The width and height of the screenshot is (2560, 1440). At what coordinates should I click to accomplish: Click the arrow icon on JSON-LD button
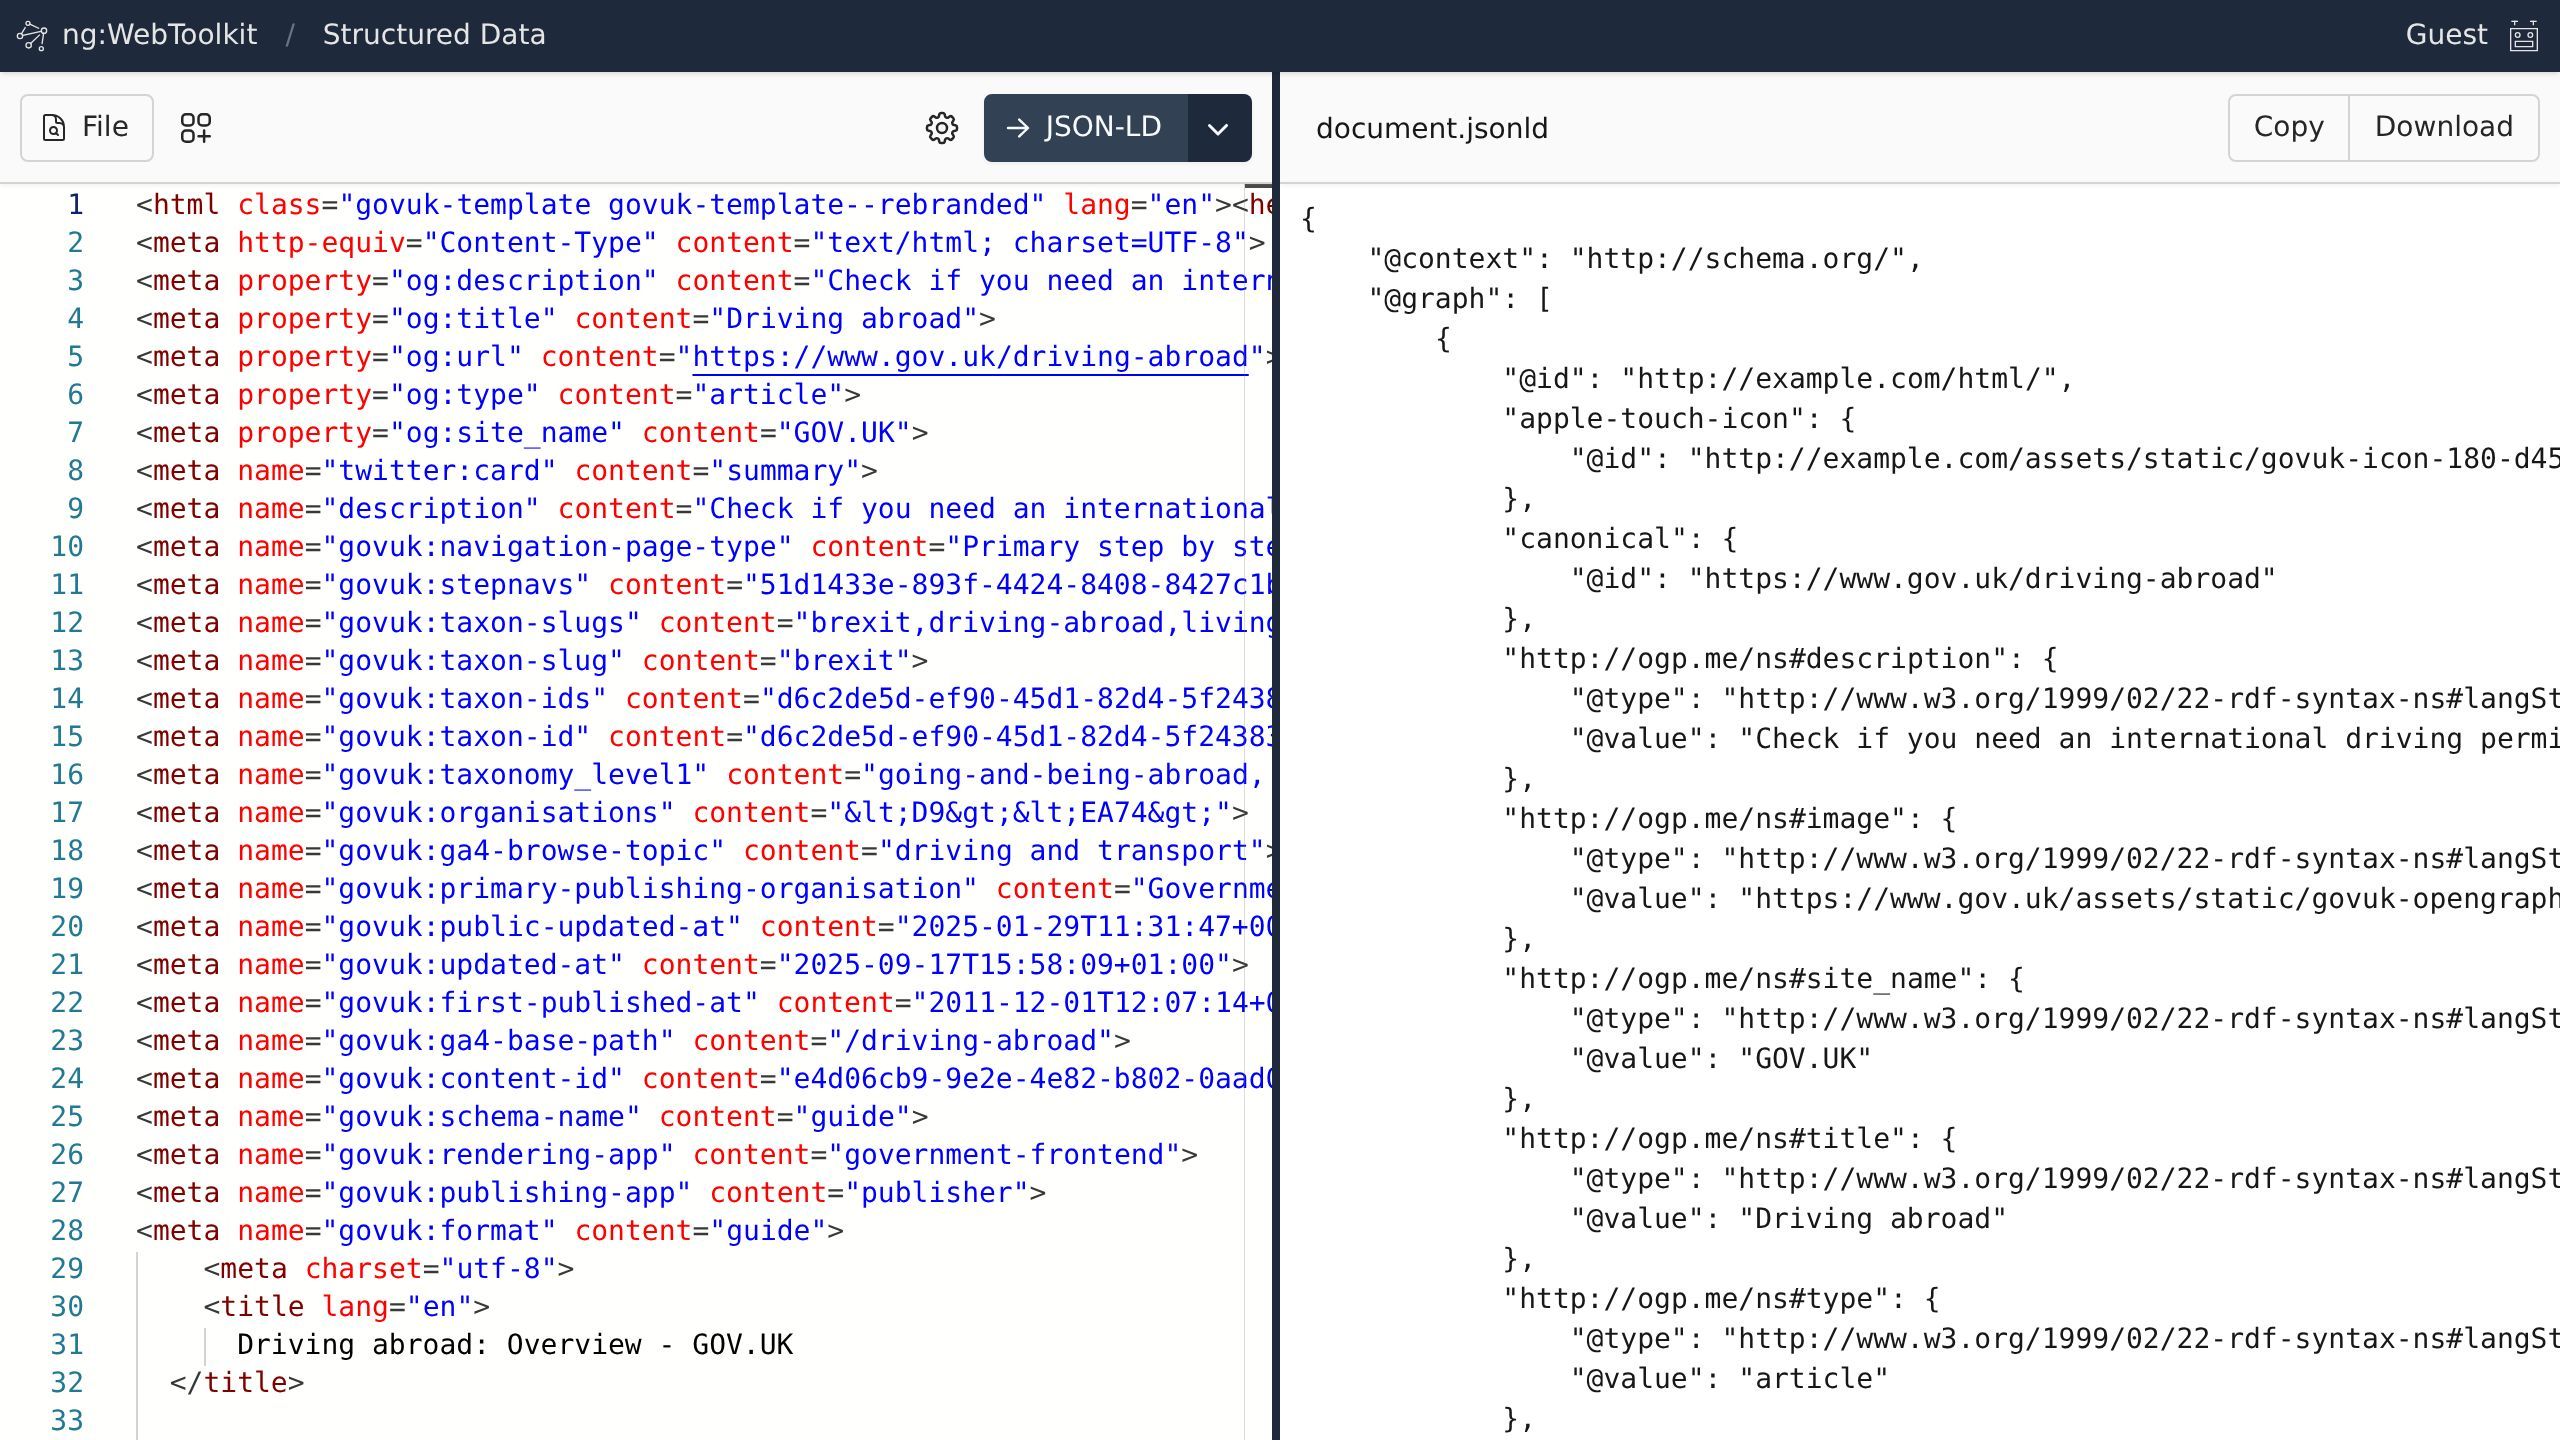point(1018,128)
